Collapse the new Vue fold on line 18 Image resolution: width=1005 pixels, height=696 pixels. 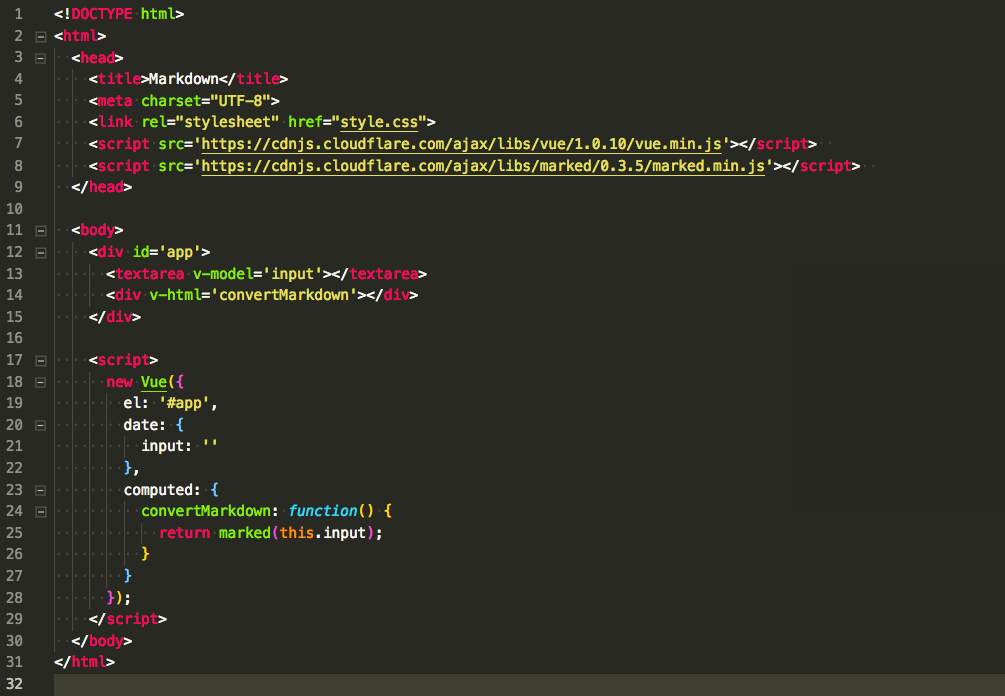(40, 383)
